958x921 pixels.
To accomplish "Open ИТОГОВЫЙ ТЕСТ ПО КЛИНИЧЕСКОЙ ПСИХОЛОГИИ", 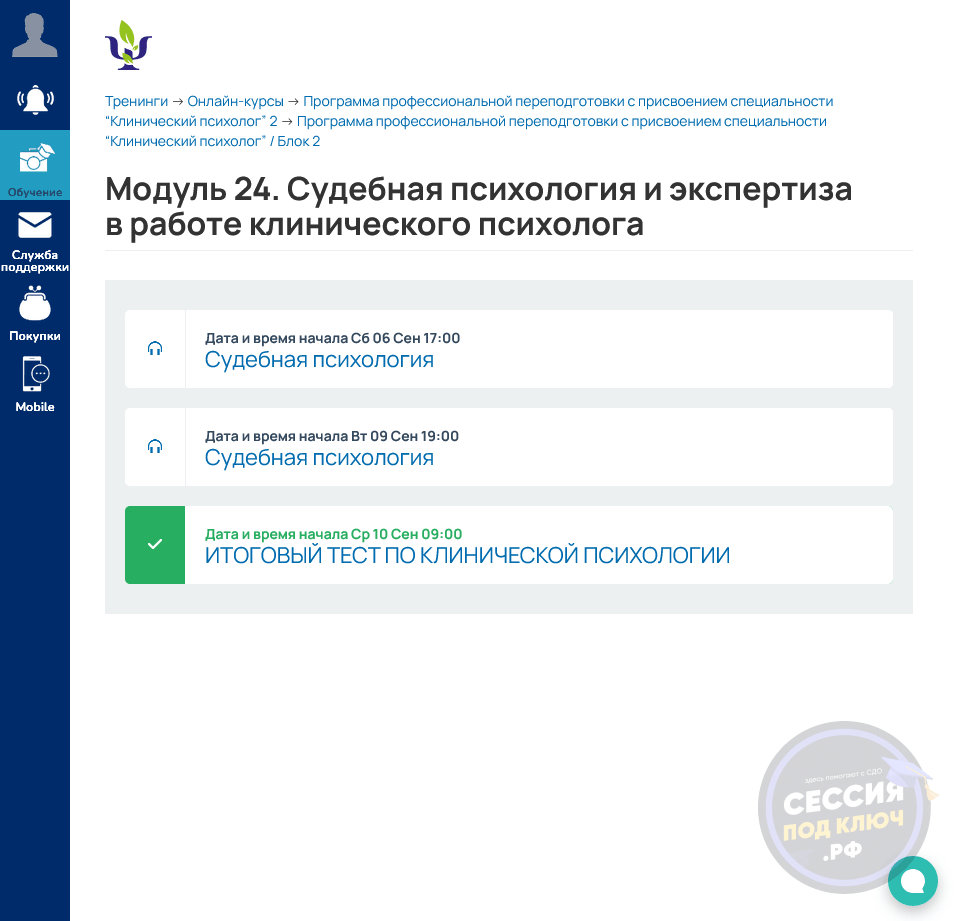I will coord(467,556).
